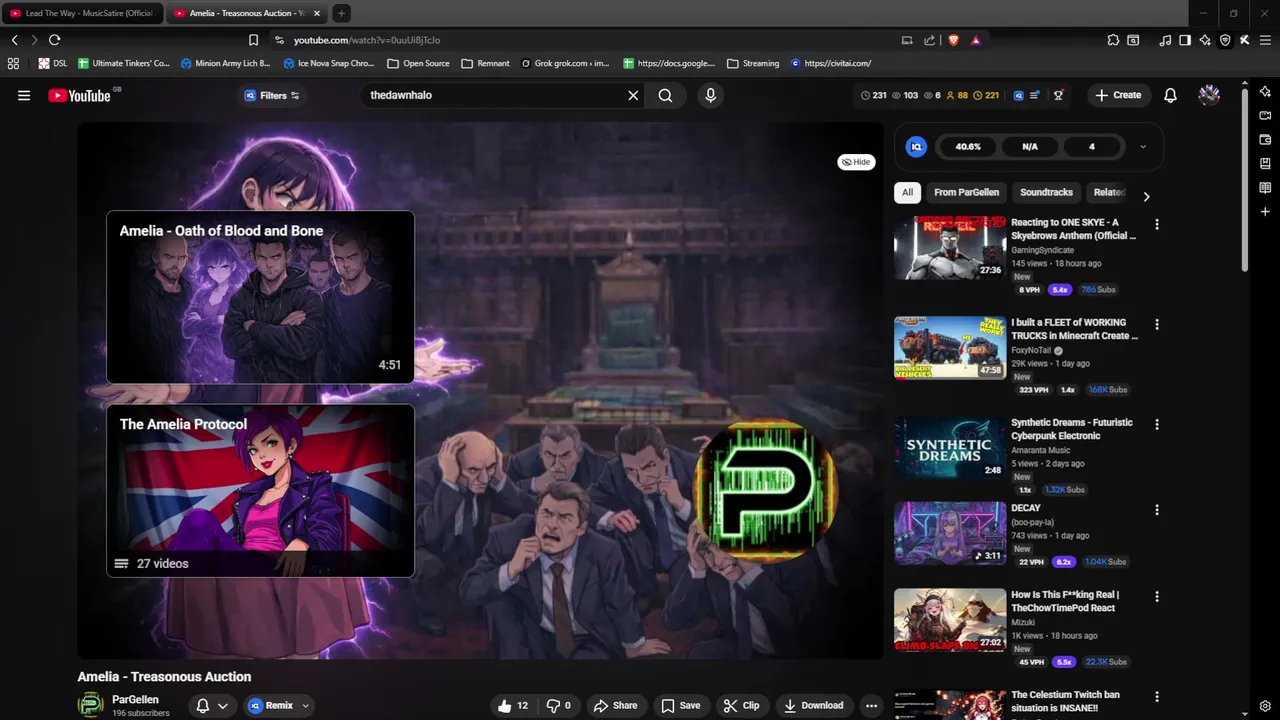Dislike the video
1280x720 pixels.
coord(558,705)
